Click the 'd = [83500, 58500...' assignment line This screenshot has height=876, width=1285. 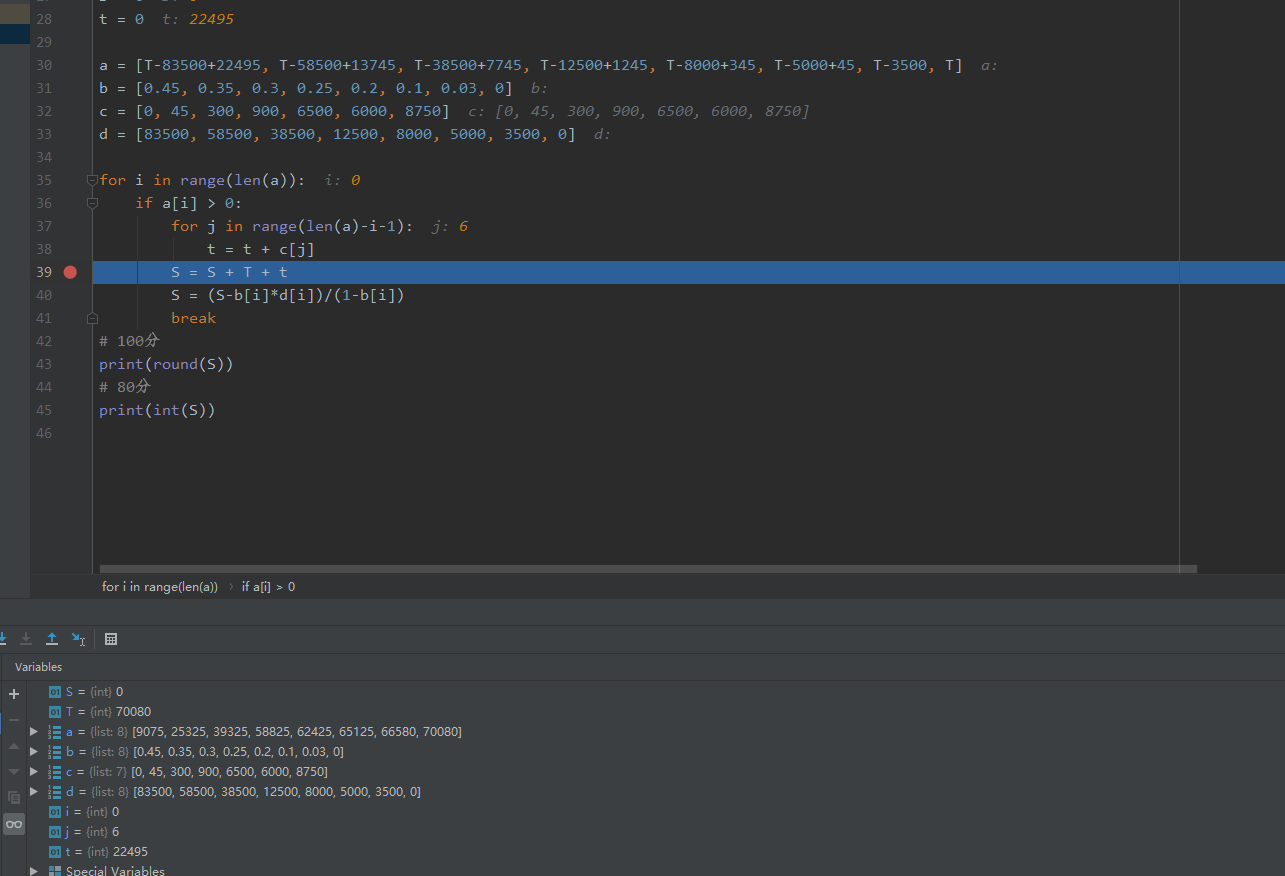click(x=337, y=134)
